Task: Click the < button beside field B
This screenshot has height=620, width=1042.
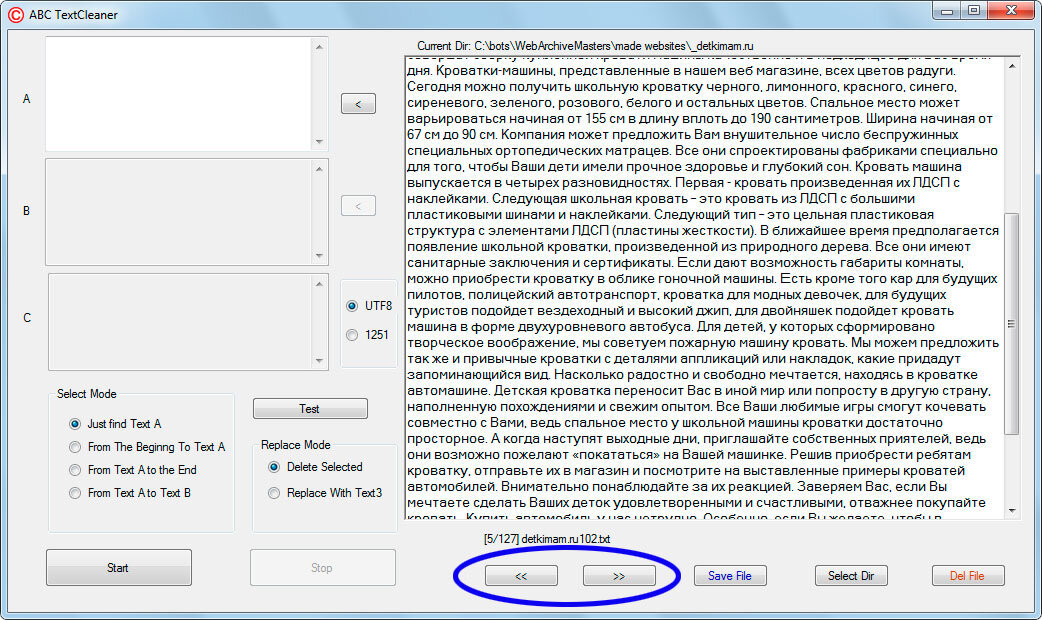Action: (358, 206)
